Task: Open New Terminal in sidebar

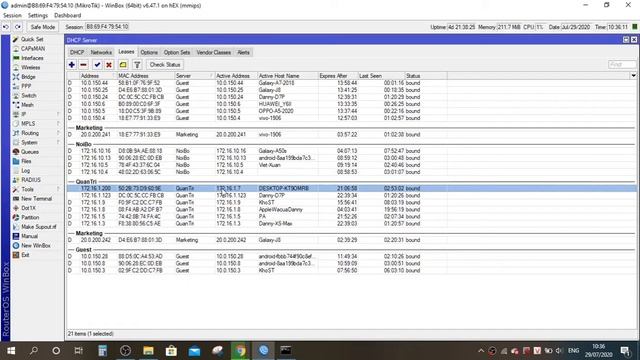Action: (36, 199)
